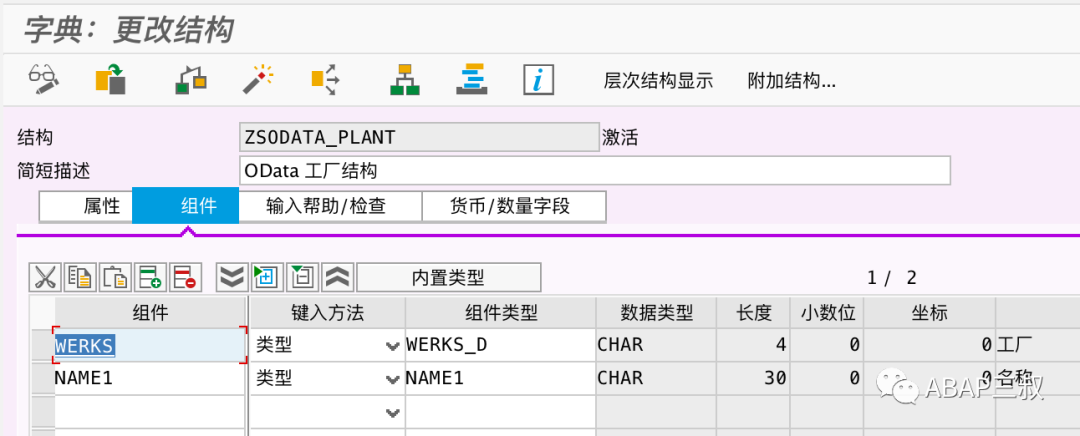This screenshot has width=1080, height=436.
Task: Open the where-used list icon
Action: coord(326,79)
